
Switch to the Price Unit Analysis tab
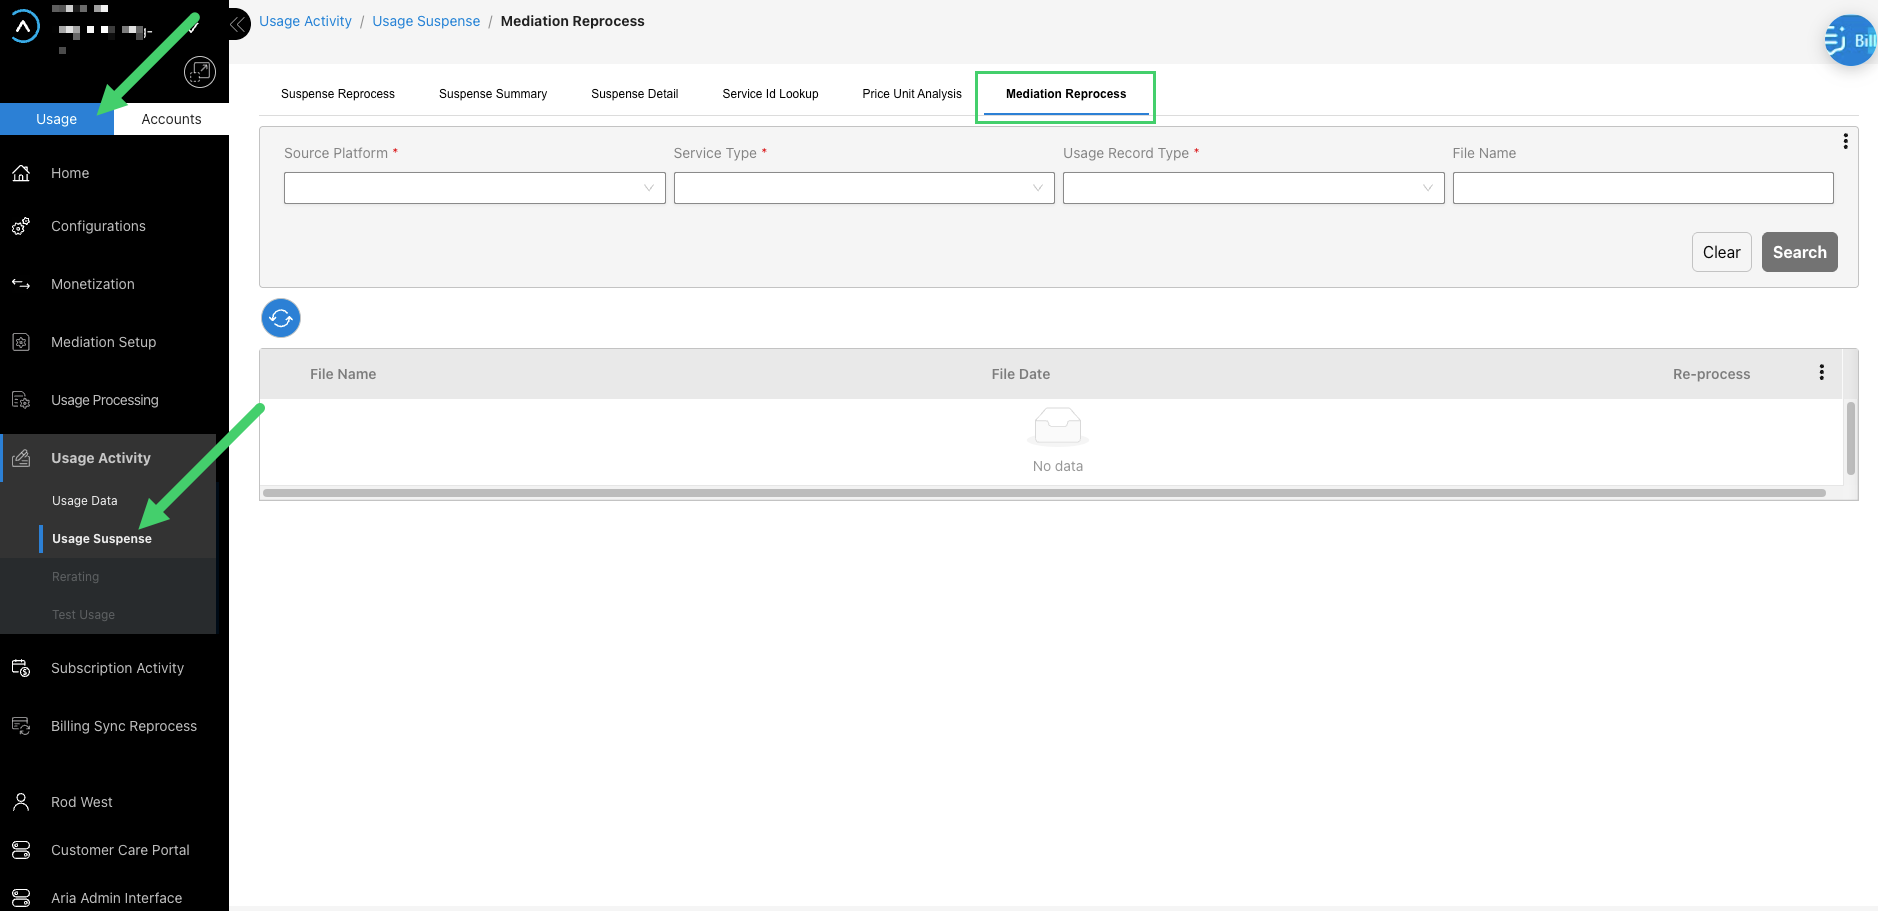tap(912, 94)
